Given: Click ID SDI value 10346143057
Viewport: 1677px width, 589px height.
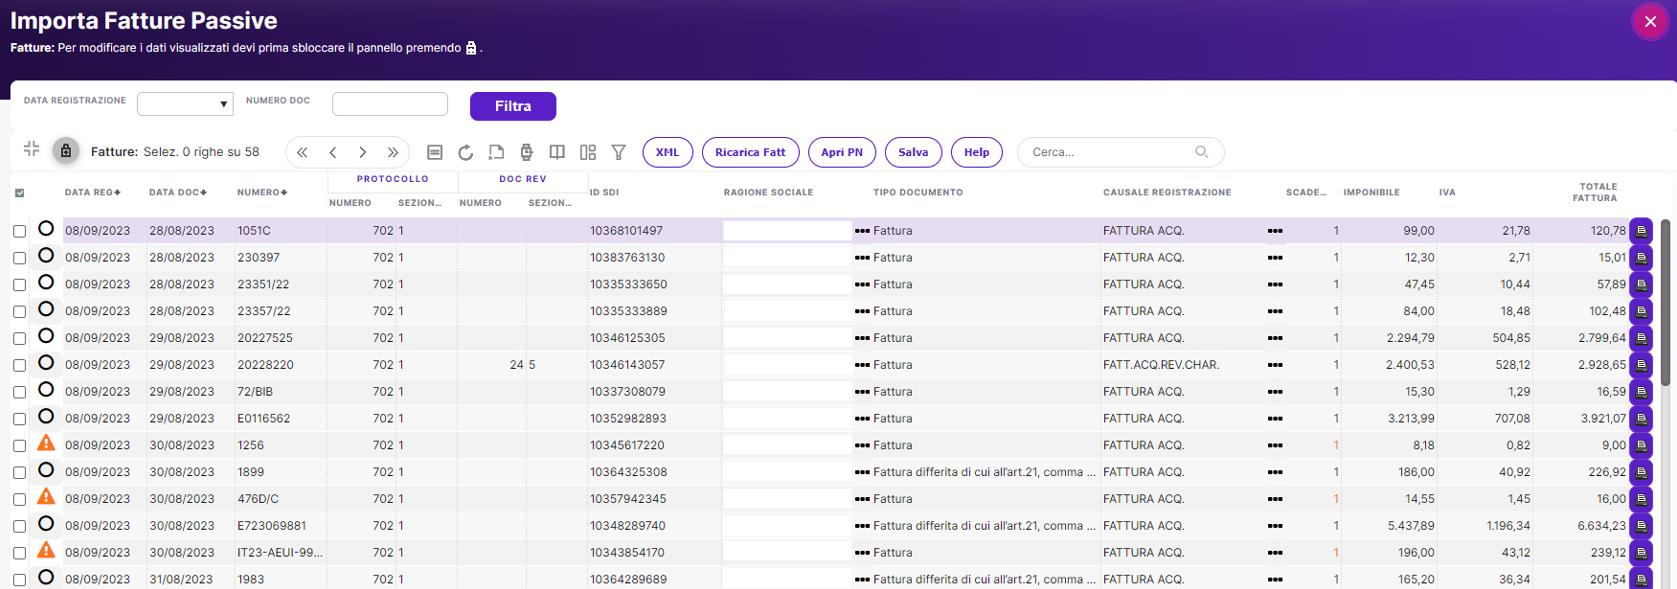Looking at the screenshot, I should pos(627,365).
